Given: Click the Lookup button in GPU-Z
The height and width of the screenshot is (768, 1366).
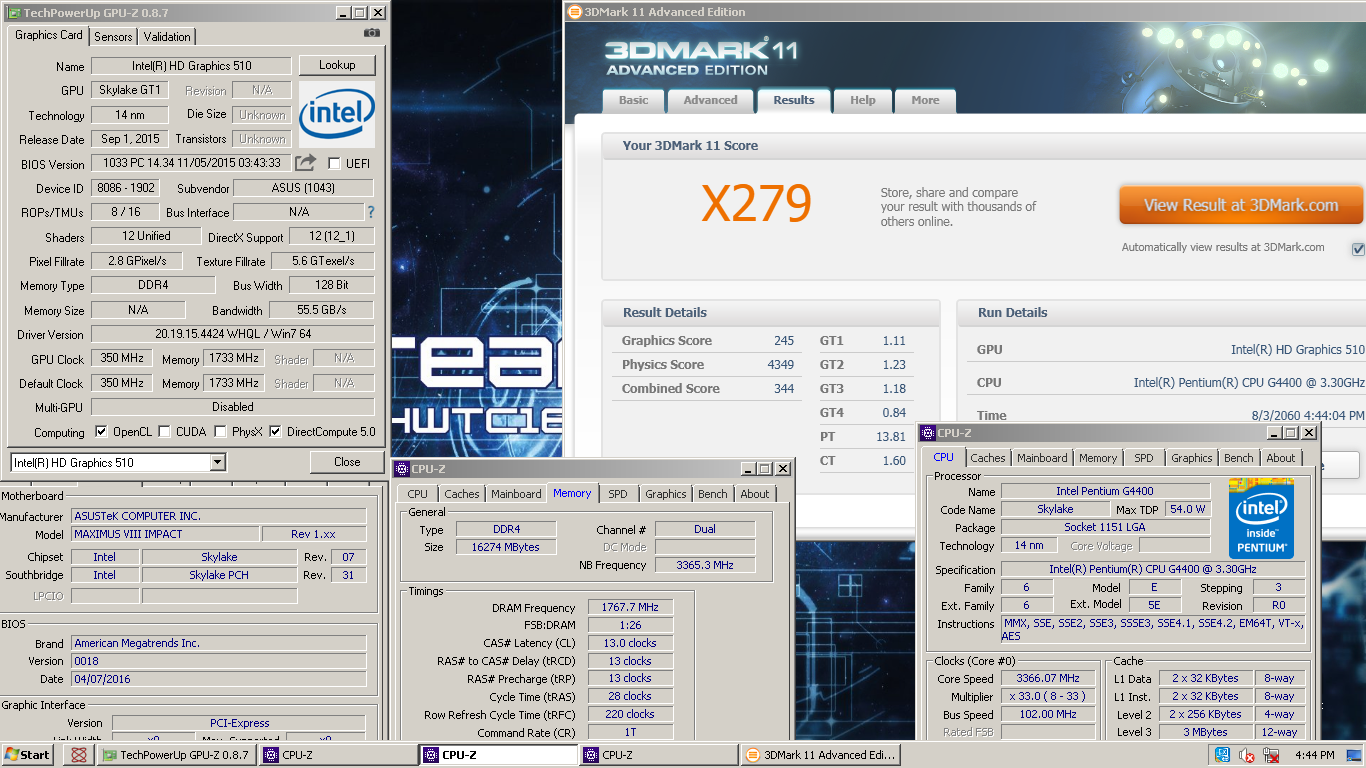Looking at the screenshot, I should click(337, 65).
